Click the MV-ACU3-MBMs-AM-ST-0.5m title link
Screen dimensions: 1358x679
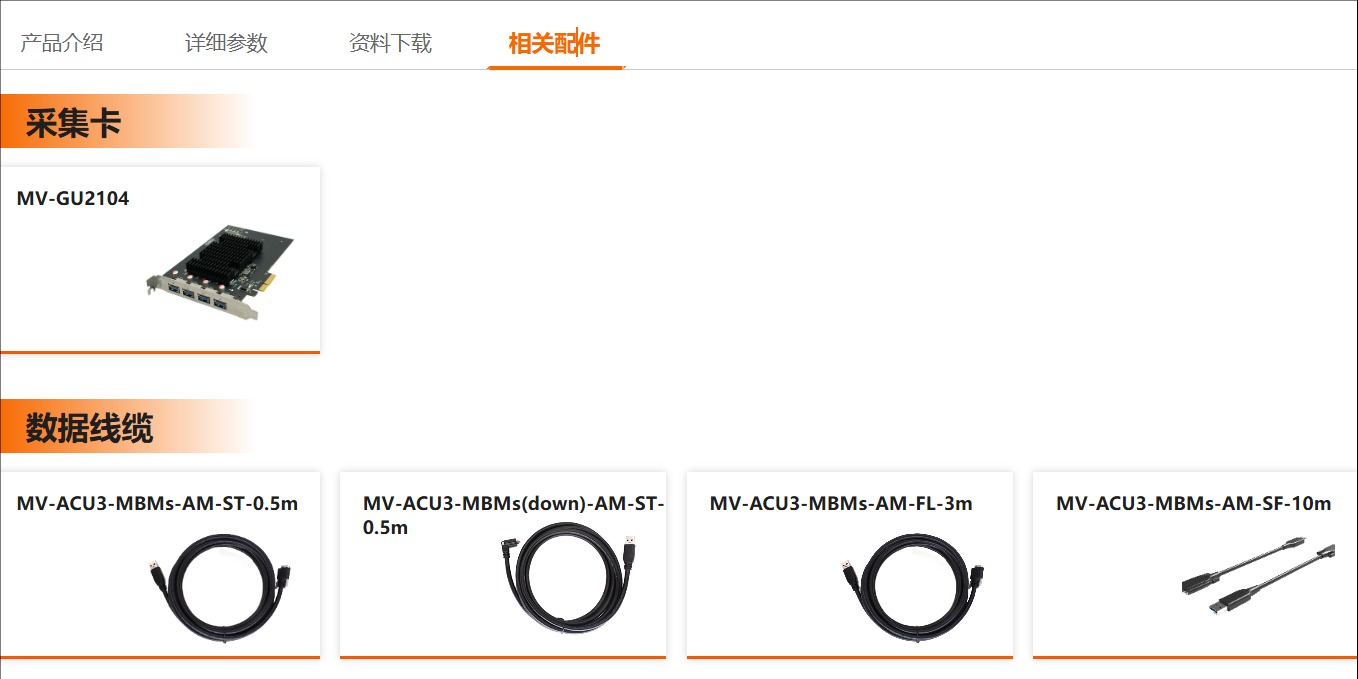point(157,503)
